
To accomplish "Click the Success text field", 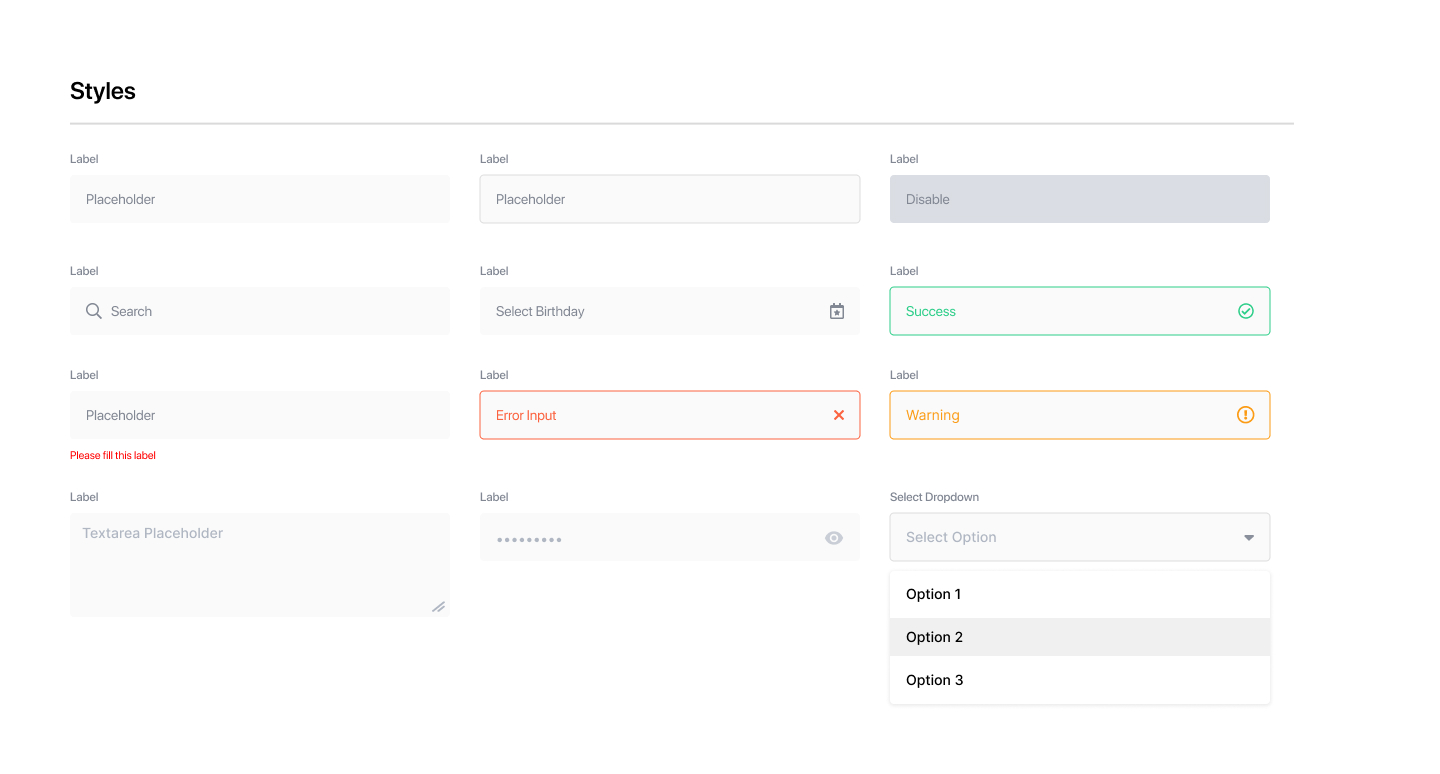I will coord(1060,311).
